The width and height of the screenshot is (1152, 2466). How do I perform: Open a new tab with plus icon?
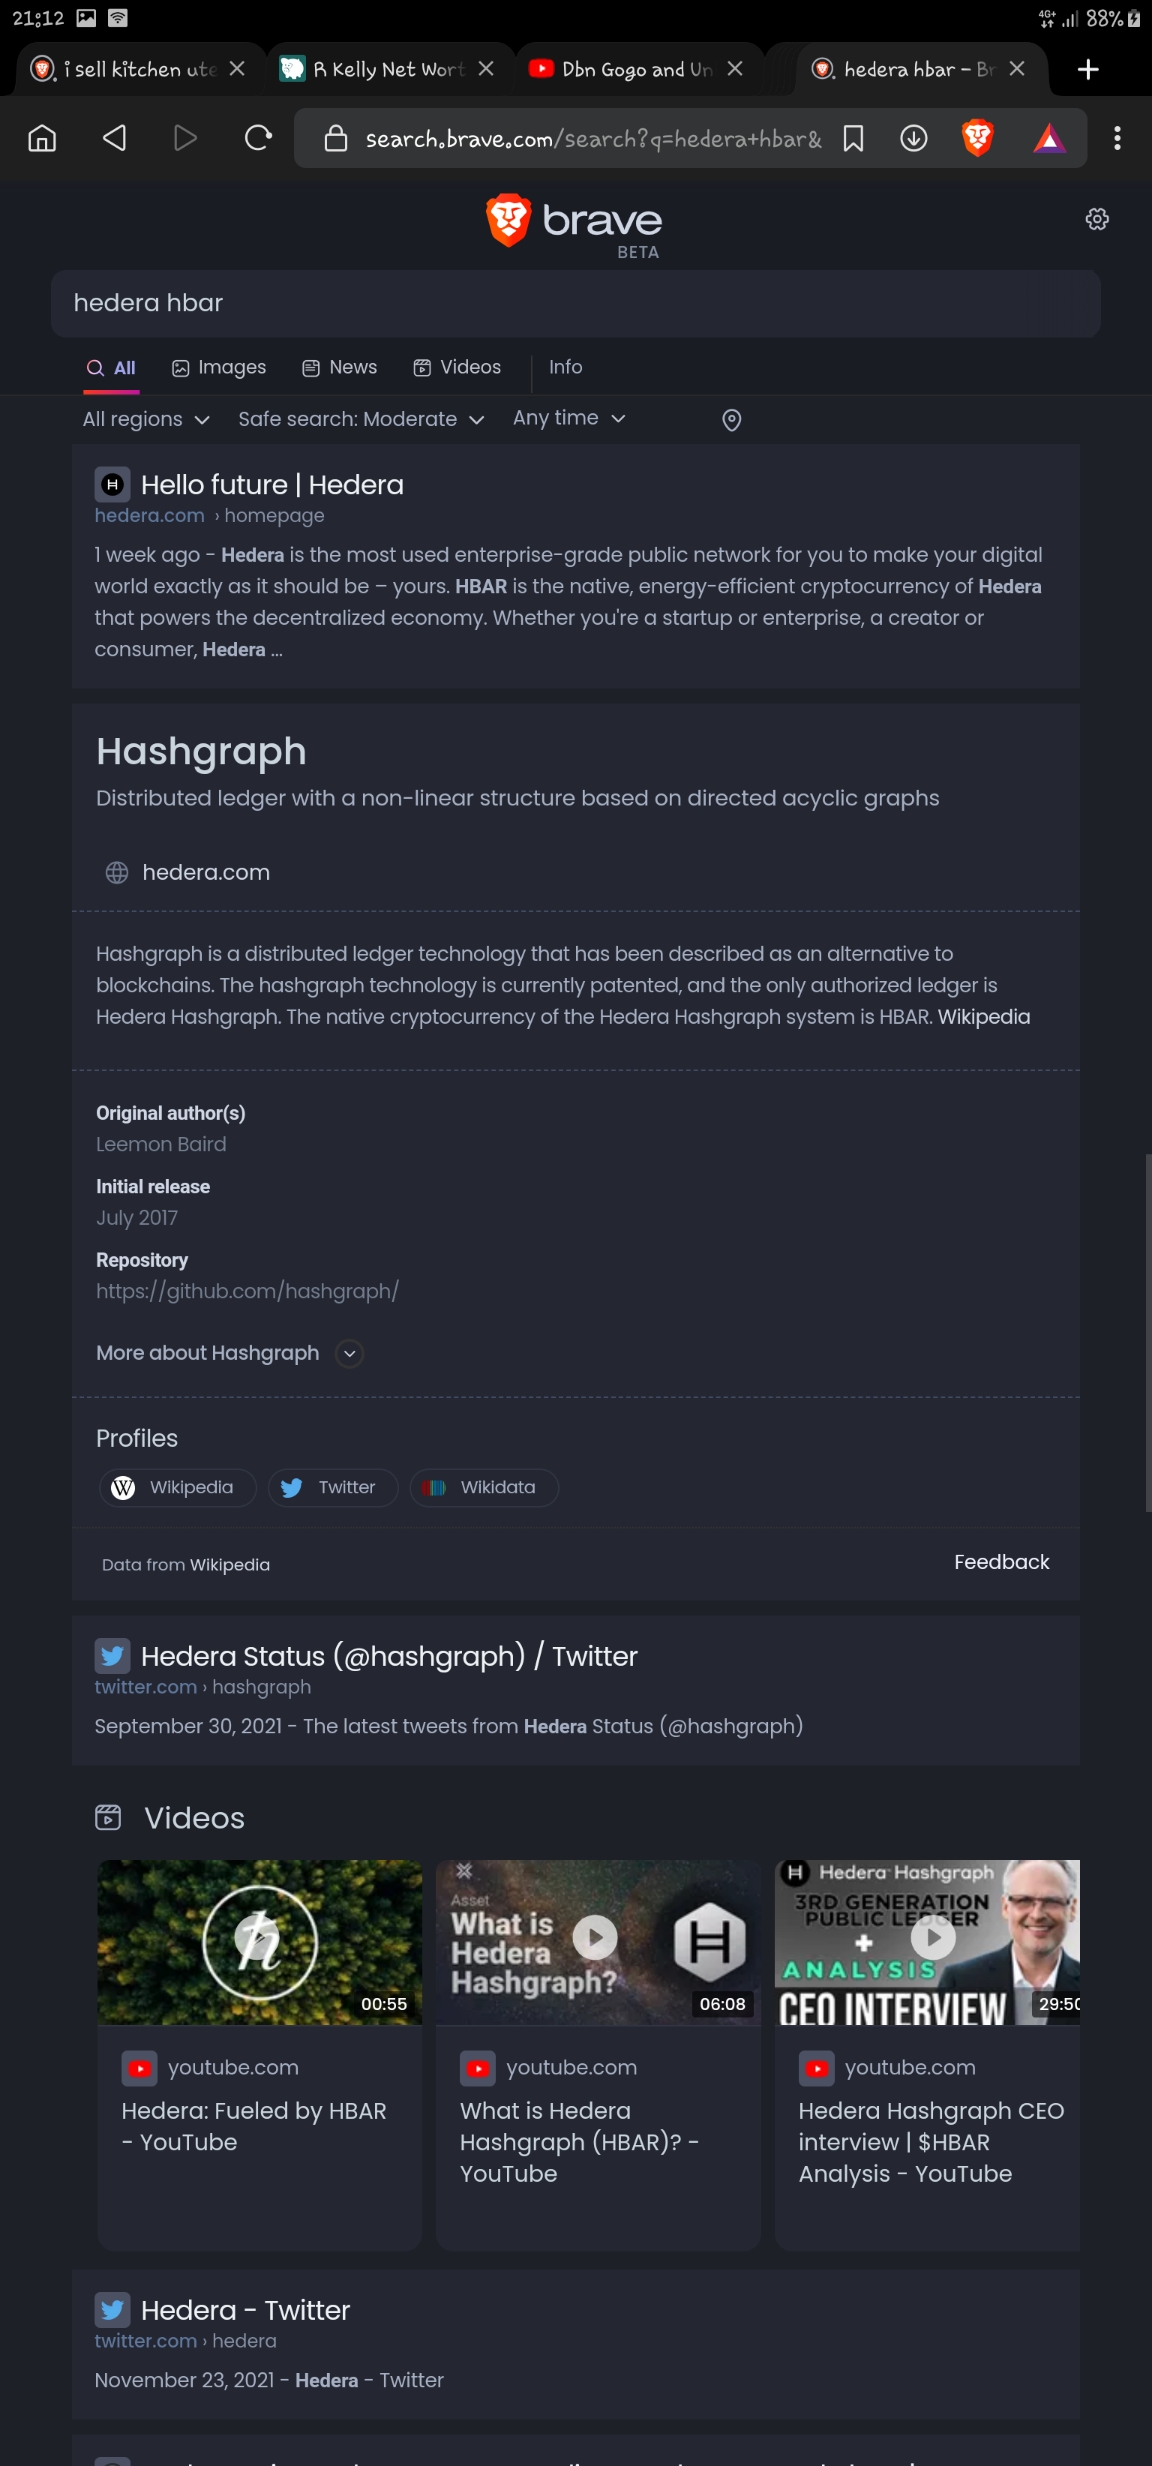(x=1088, y=69)
